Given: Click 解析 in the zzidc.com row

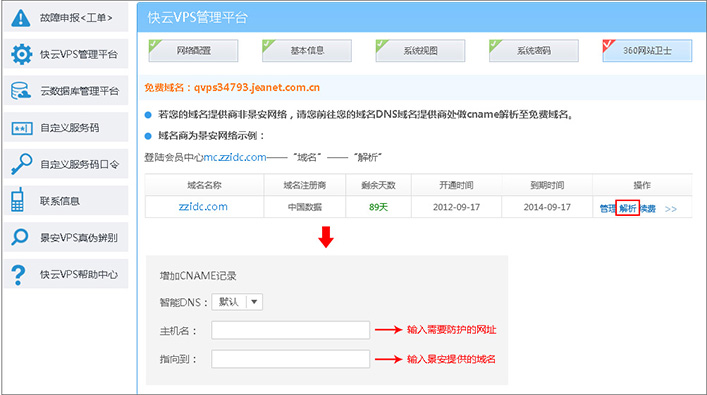Looking at the screenshot, I should (628, 208).
